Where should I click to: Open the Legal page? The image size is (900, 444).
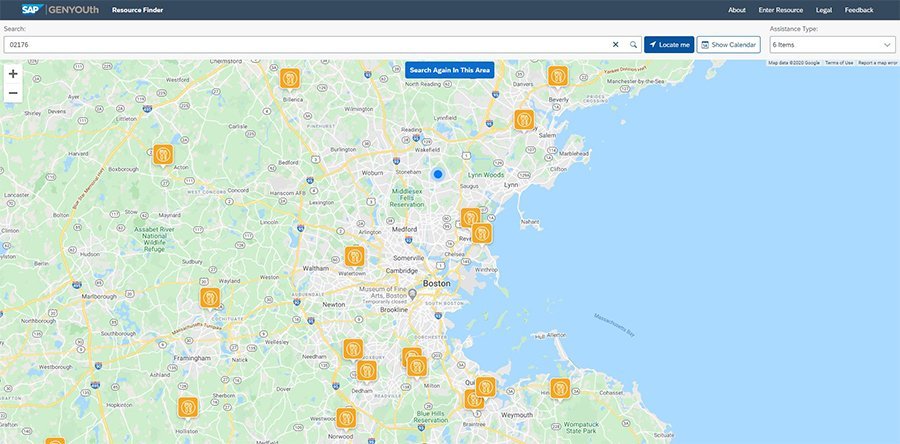click(x=824, y=10)
